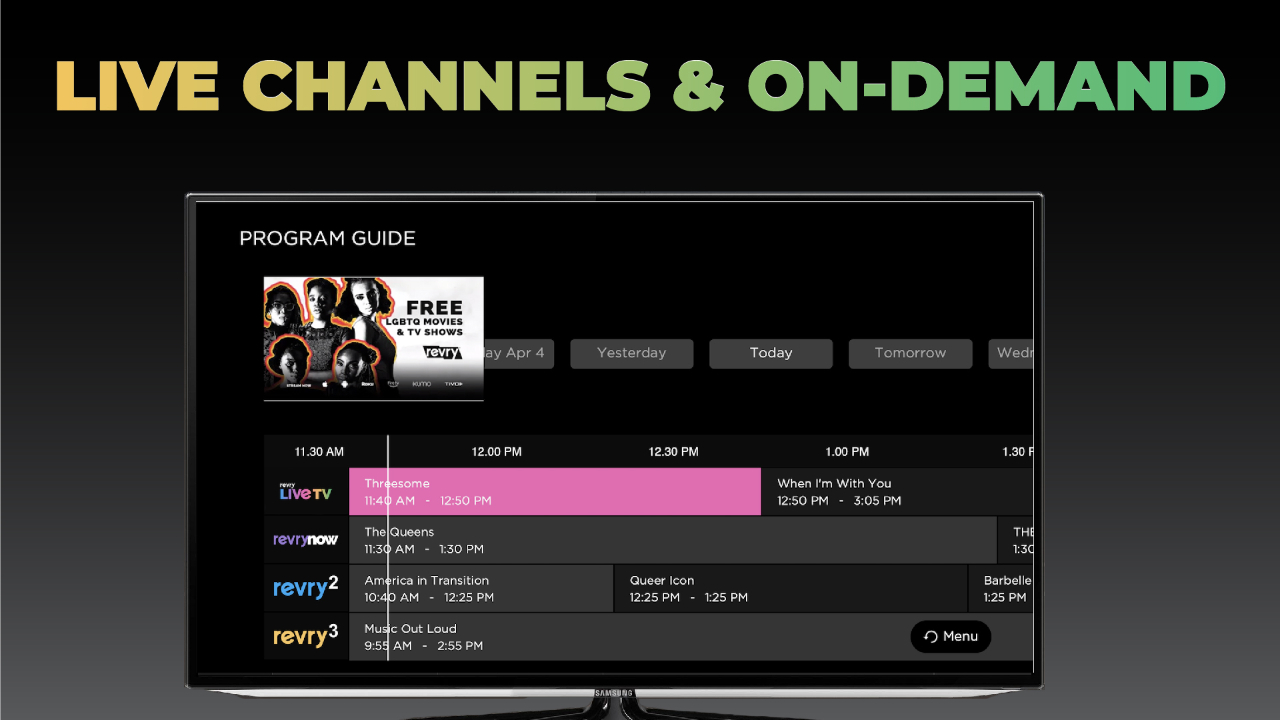This screenshot has width=1280, height=720.
Task: Open the Tomorrow schedule tab
Action: (910, 353)
